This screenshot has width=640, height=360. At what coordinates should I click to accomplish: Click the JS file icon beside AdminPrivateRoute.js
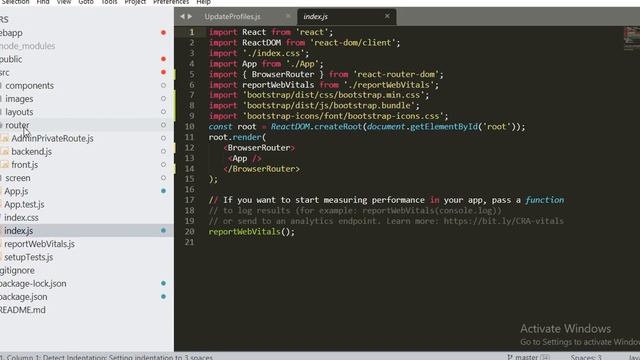[4, 138]
